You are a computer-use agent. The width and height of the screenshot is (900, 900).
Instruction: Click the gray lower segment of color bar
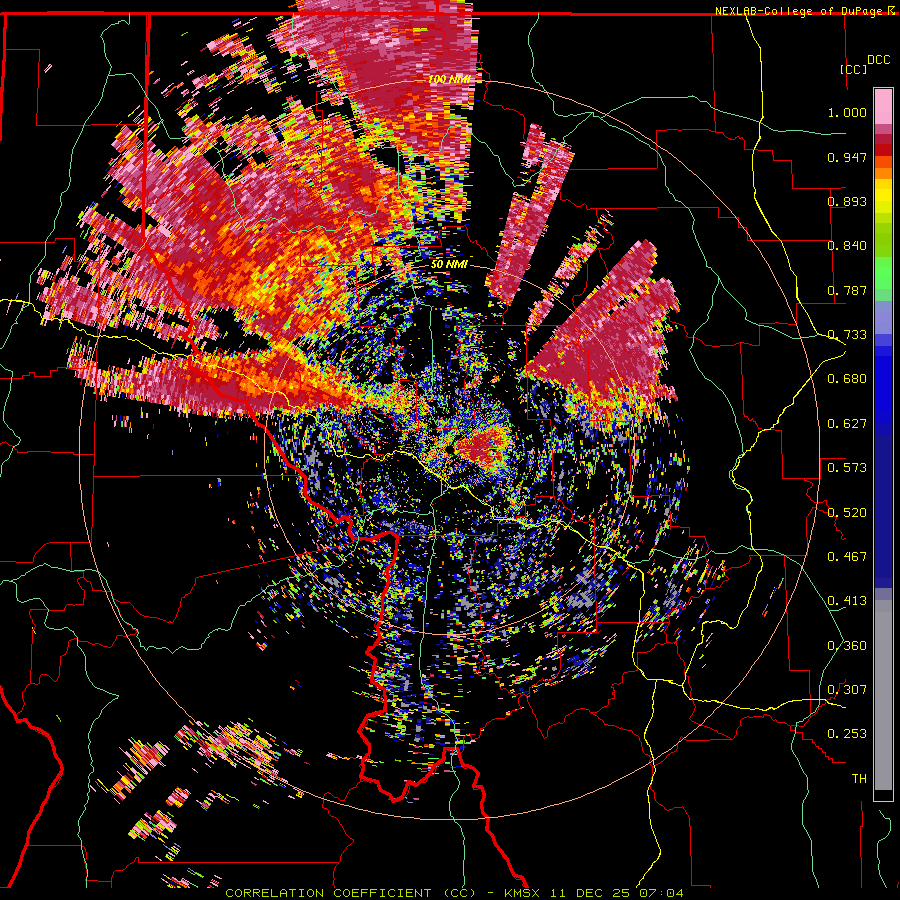pos(883,695)
